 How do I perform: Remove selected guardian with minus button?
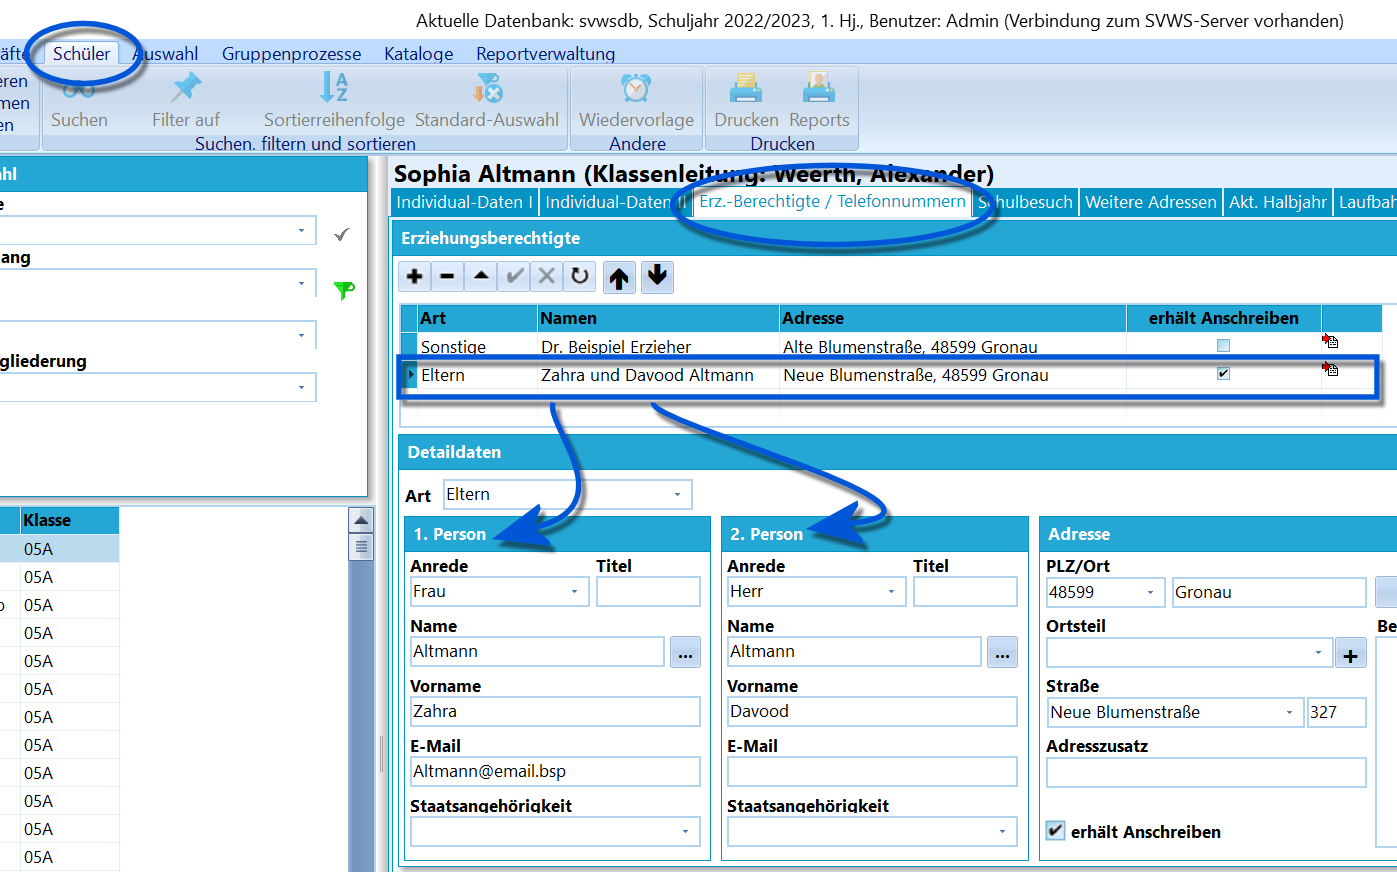[x=448, y=276]
